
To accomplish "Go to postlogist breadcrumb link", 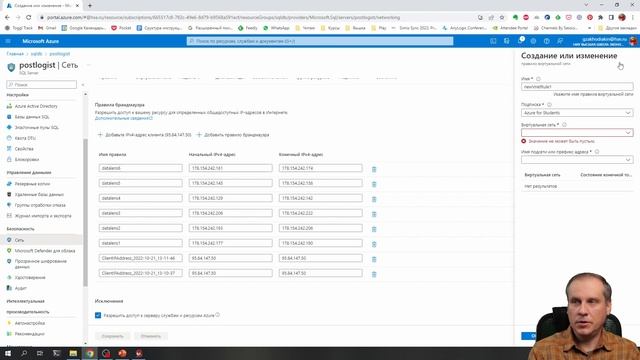I will [x=60, y=54].
